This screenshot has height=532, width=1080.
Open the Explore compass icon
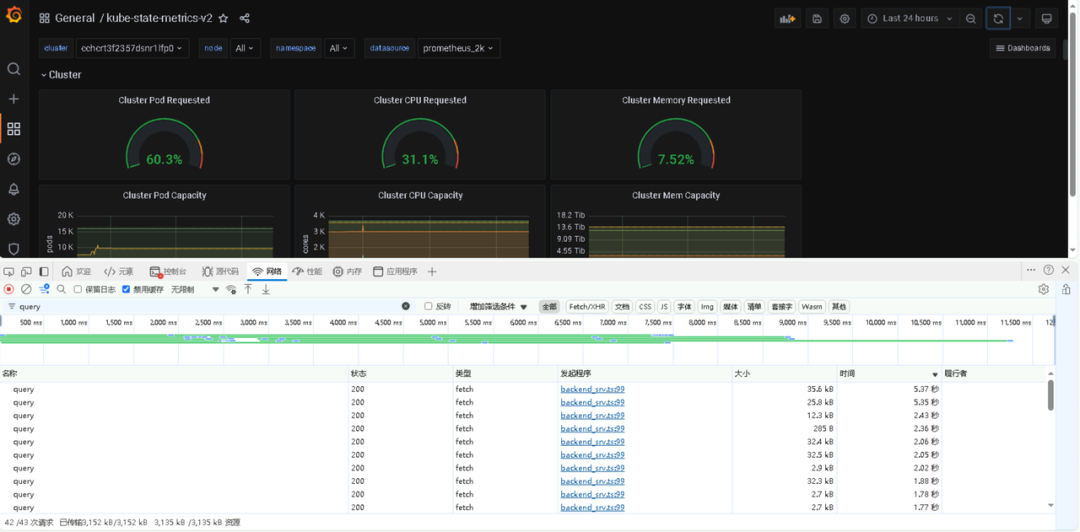click(14, 159)
